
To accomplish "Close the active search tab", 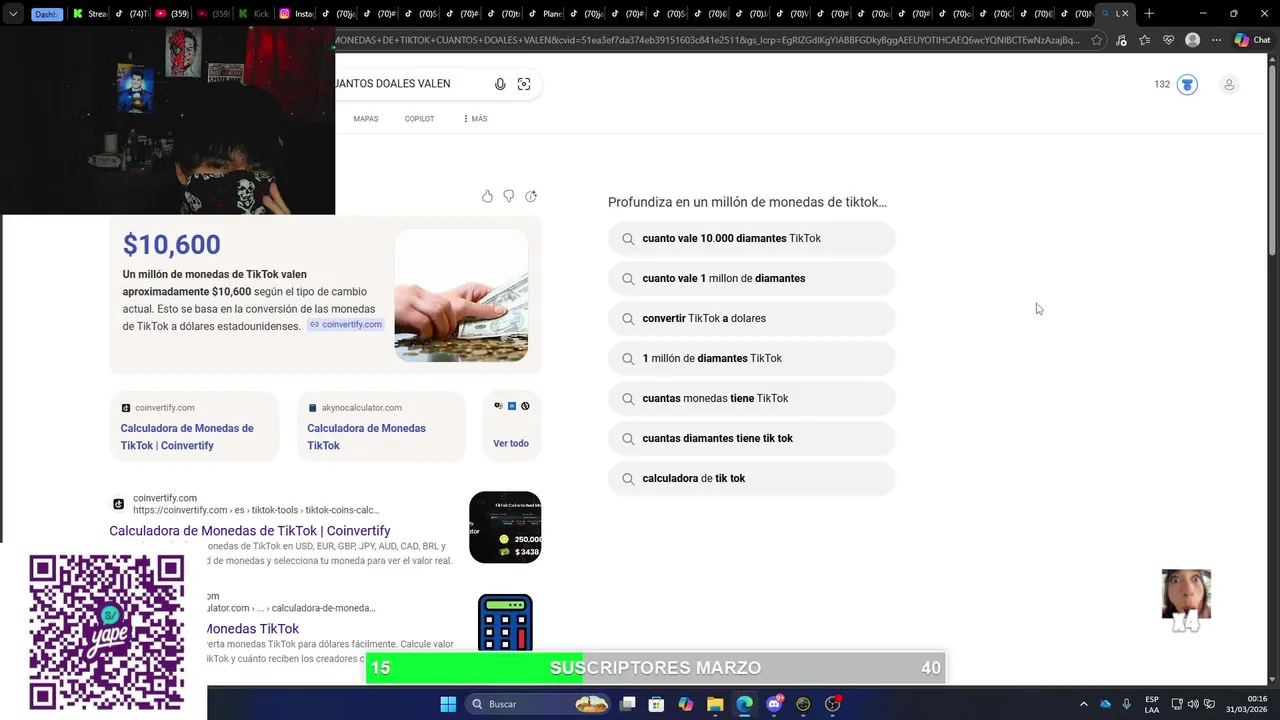I will [x=1124, y=14].
